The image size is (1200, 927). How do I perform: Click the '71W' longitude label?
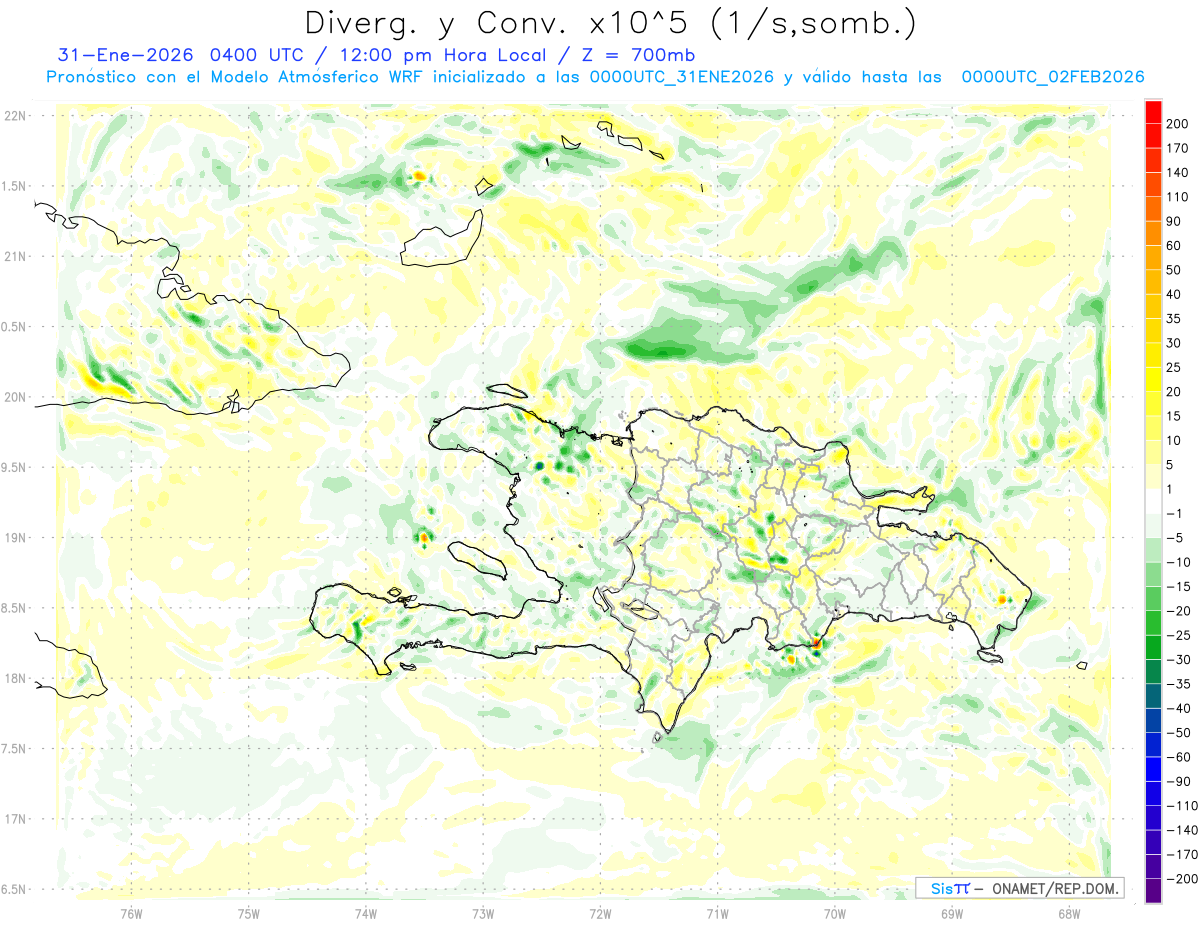(717, 914)
